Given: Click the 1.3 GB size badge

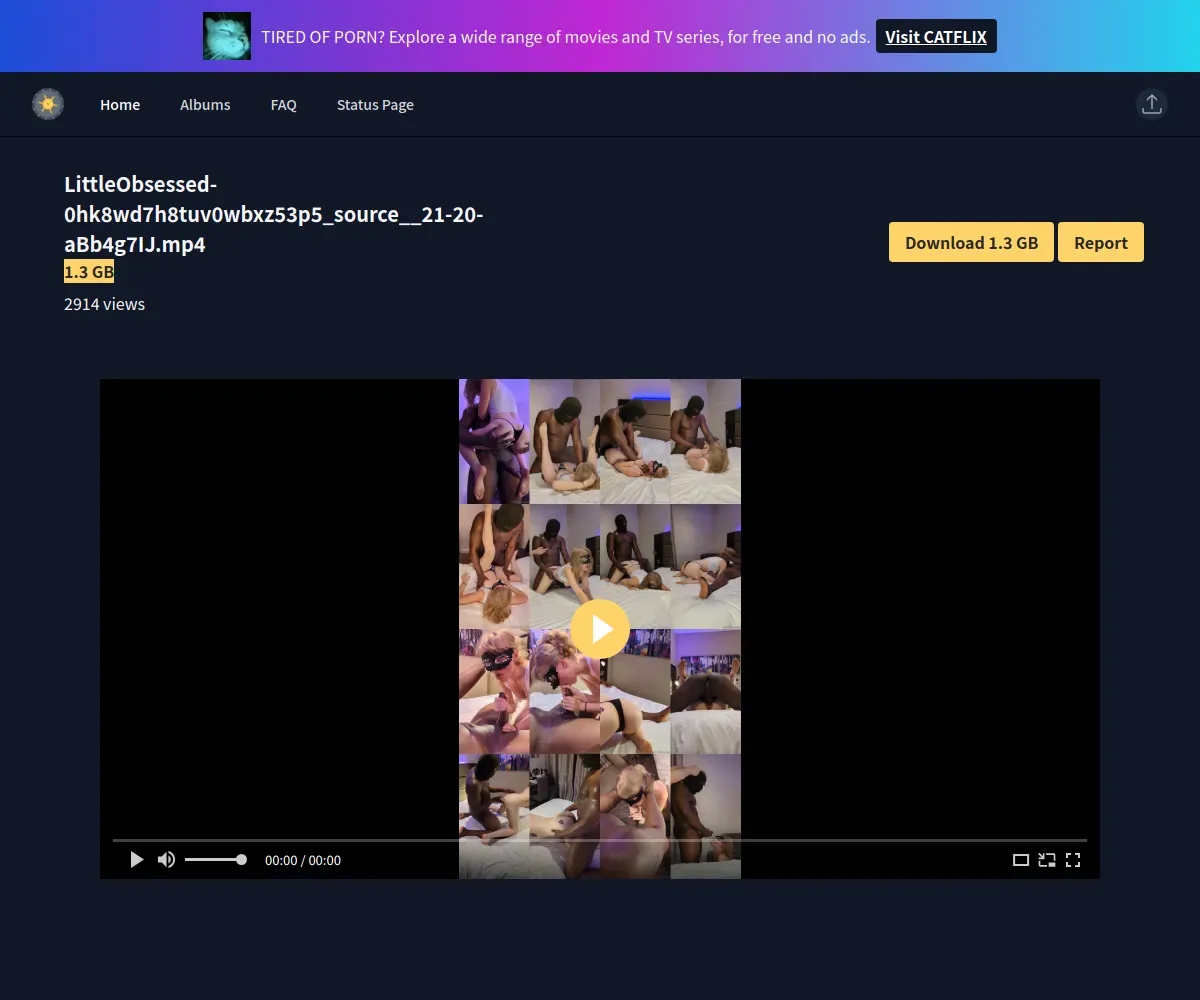Looking at the screenshot, I should (x=89, y=272).
